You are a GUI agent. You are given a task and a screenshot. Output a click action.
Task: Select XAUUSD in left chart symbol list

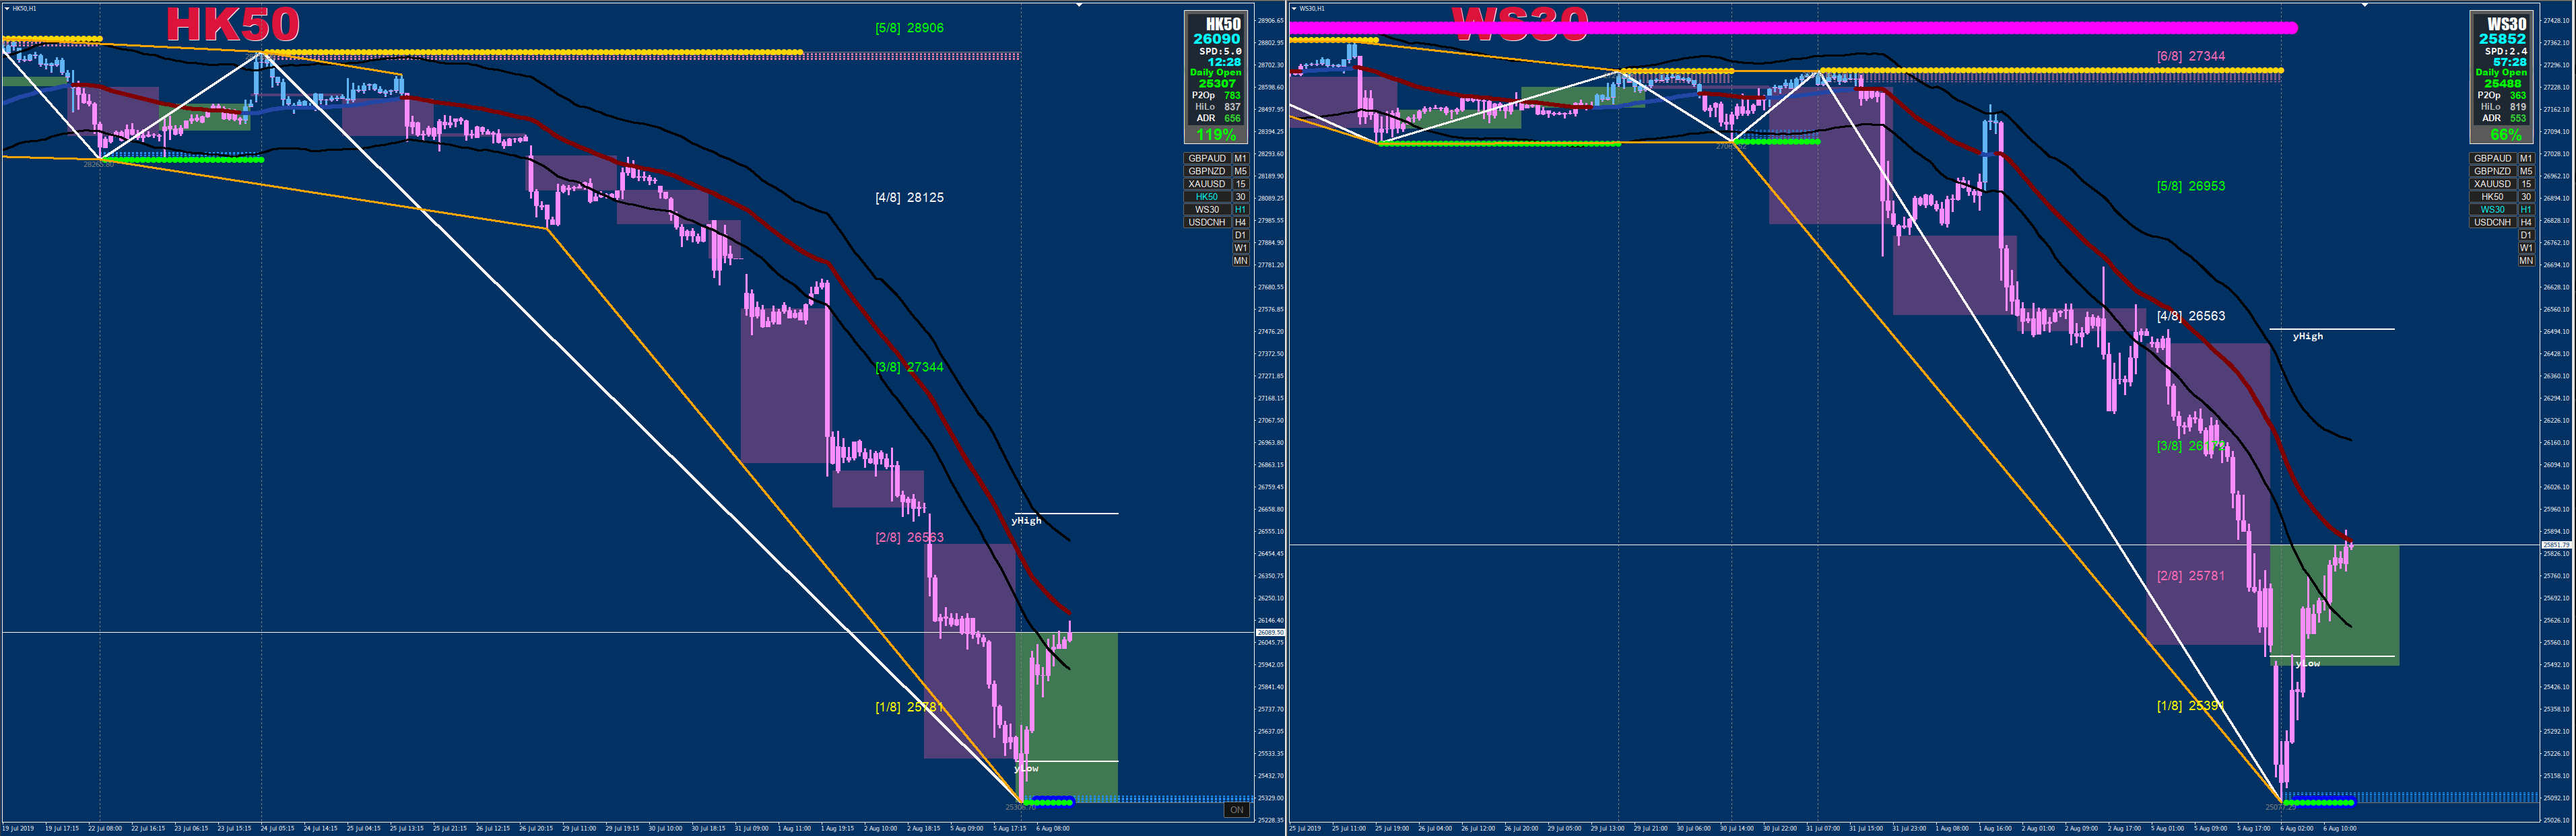pyautogui.click(x=1206, y=184)
